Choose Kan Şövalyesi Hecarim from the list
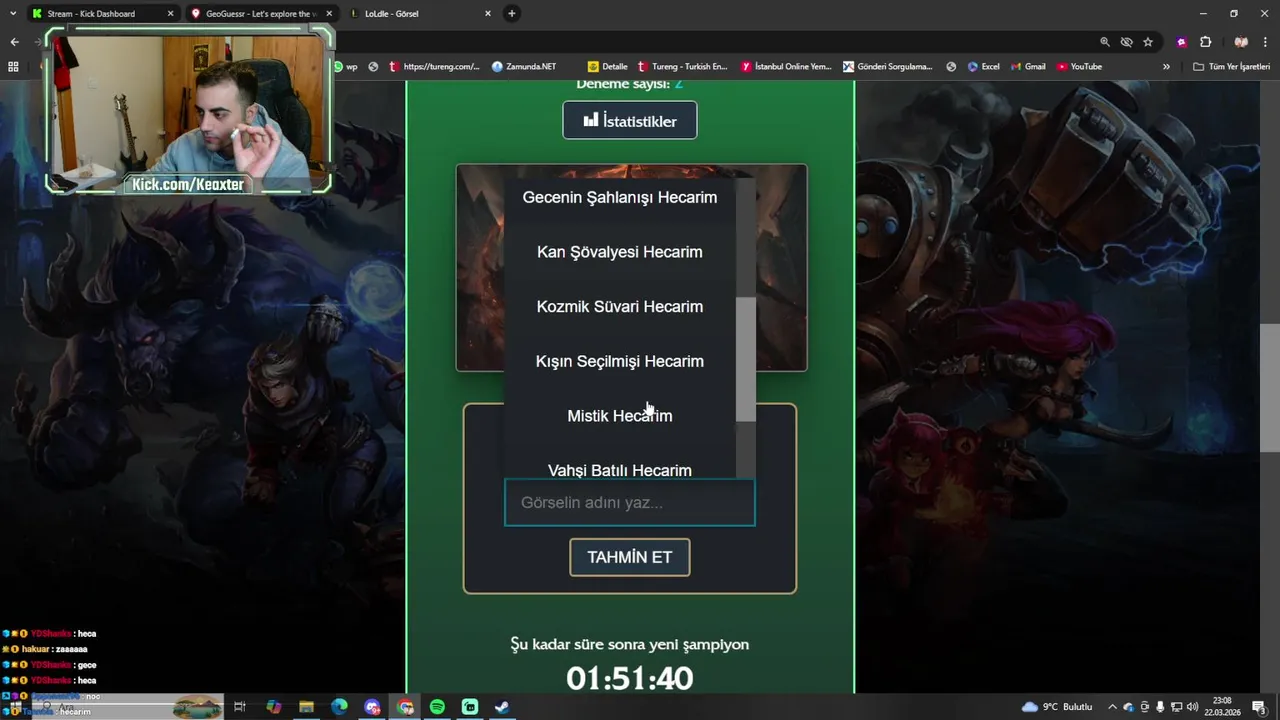1280x720 pixels. click(620, 252)
